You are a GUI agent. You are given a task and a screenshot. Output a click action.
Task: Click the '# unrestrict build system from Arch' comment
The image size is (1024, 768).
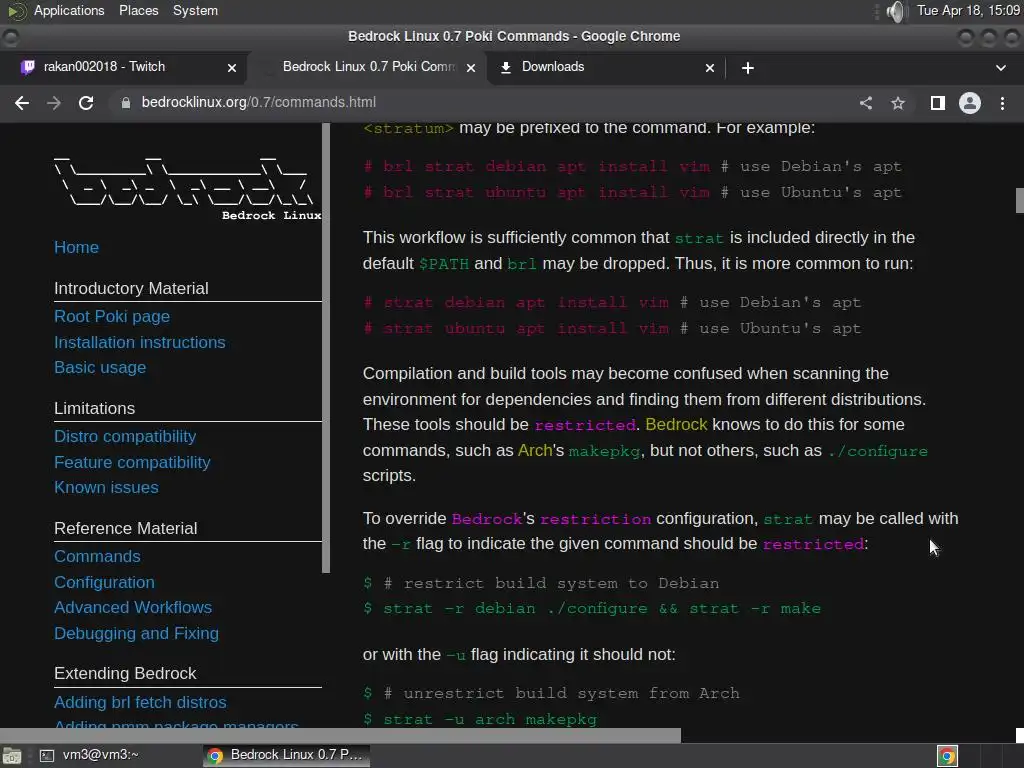pyautogui.click(x=562, y=694)
